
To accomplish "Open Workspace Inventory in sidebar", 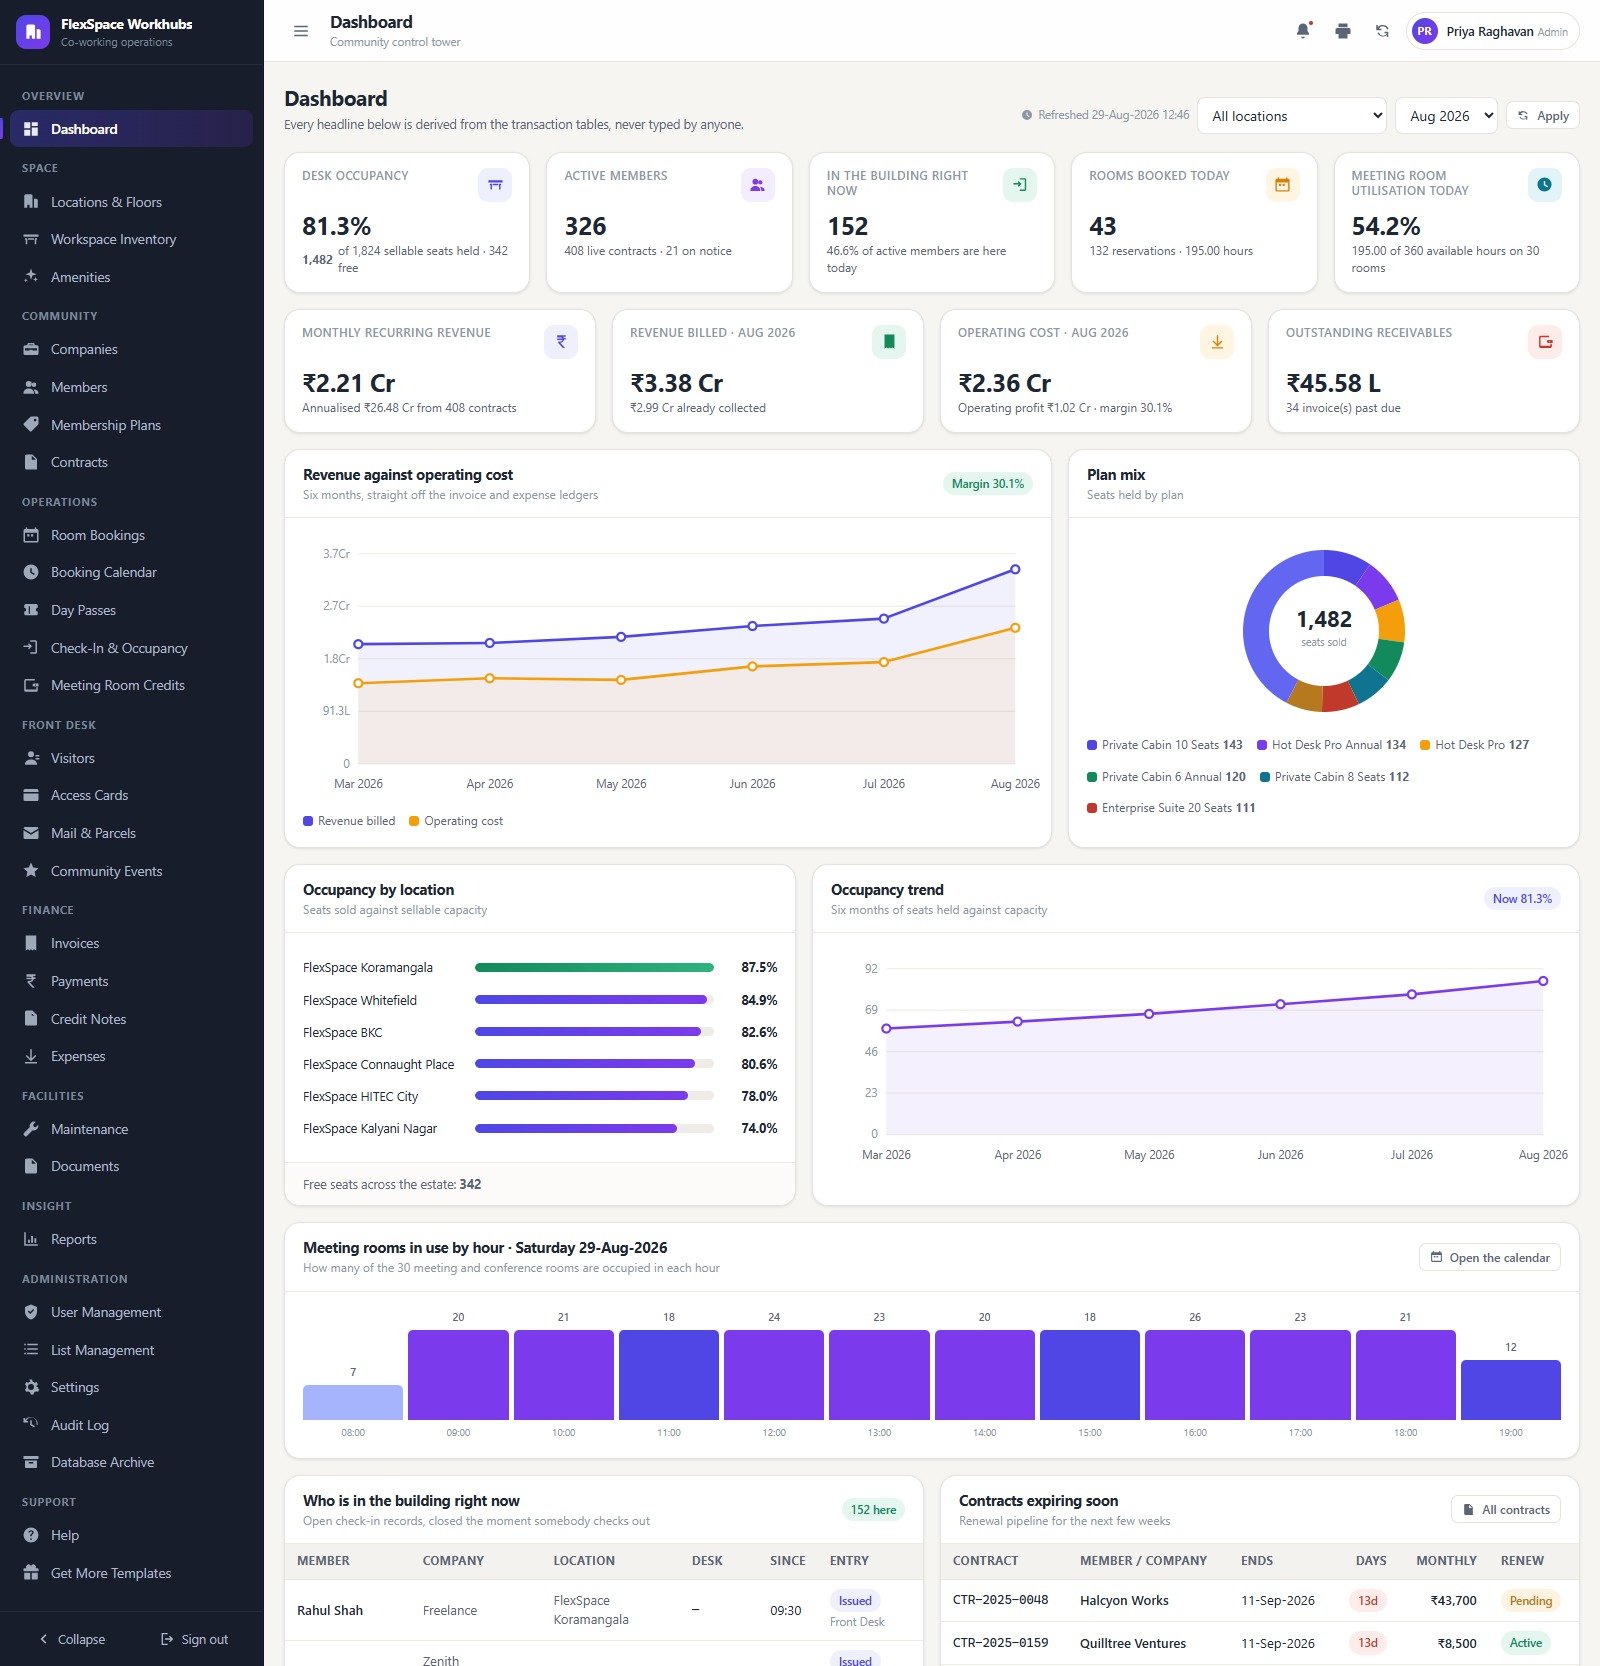I will click(131, 239).
